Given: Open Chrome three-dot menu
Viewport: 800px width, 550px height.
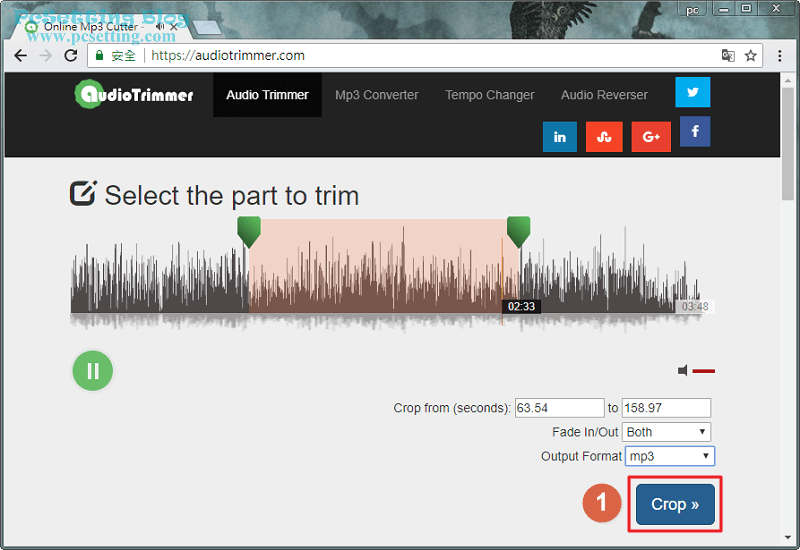Looking at the screenshot, I should [x=780, y=55].
